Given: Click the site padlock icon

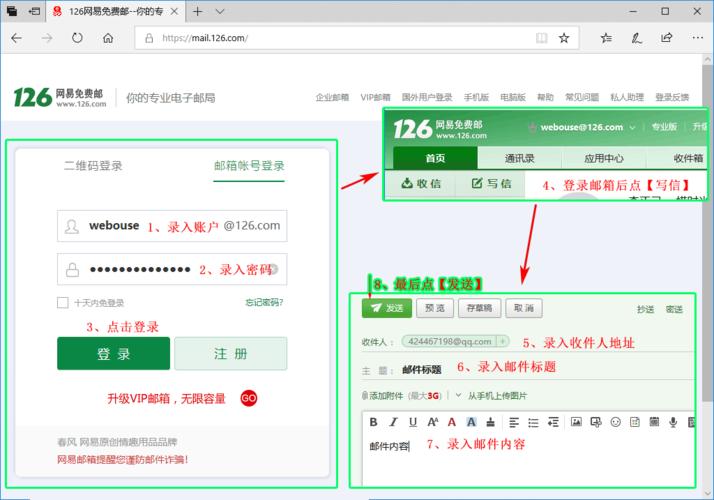Looking at the screenshot, I should pyautogui.click(x=149, y=38).
